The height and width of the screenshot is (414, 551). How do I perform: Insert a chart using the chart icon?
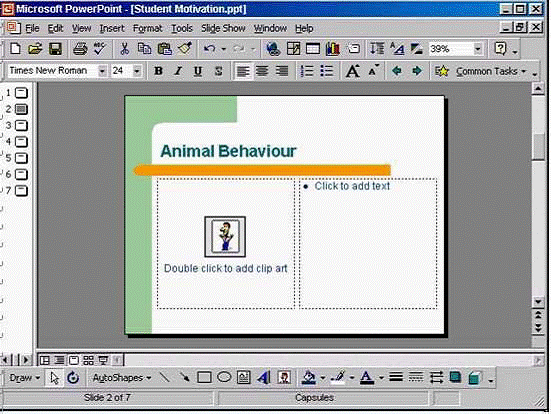pos(332,49)
